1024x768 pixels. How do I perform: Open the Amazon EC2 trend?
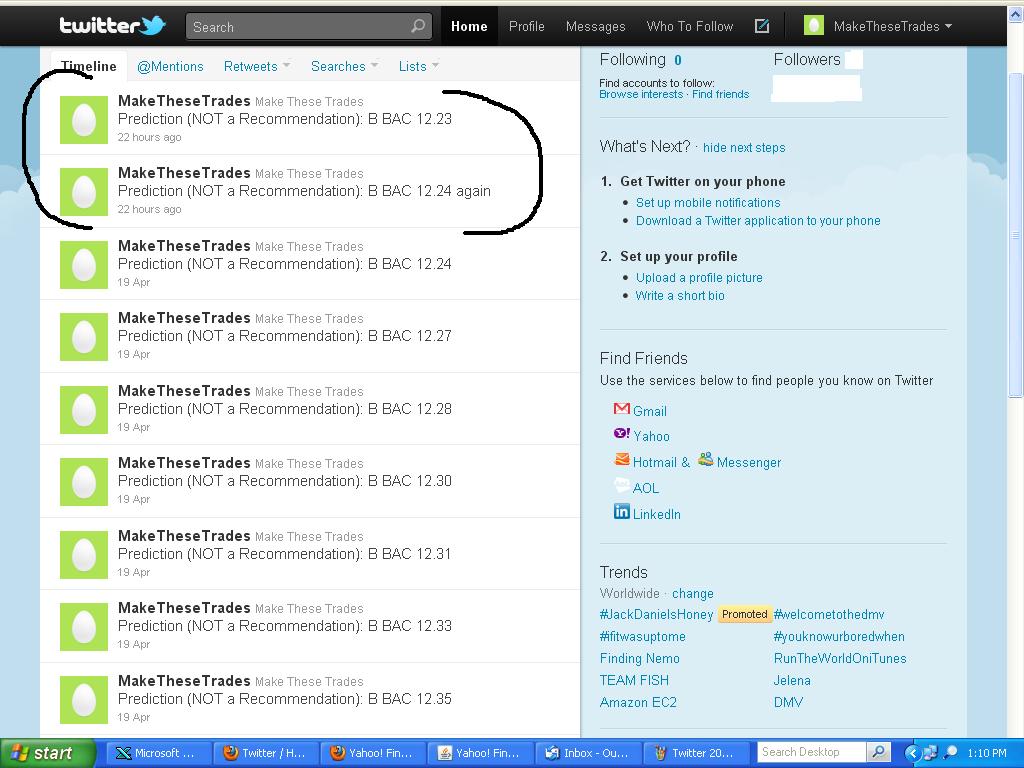coord(638,703)
